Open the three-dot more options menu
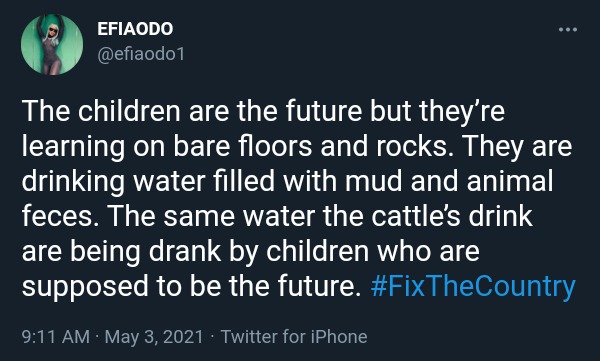The image size is (600, 361). [568, 29]
